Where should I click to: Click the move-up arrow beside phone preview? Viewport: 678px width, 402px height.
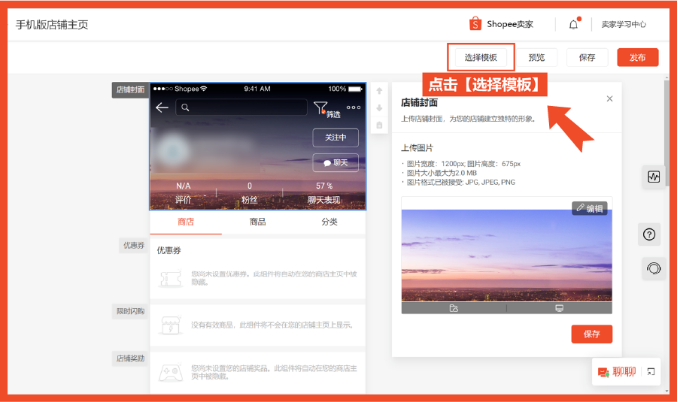378,91
